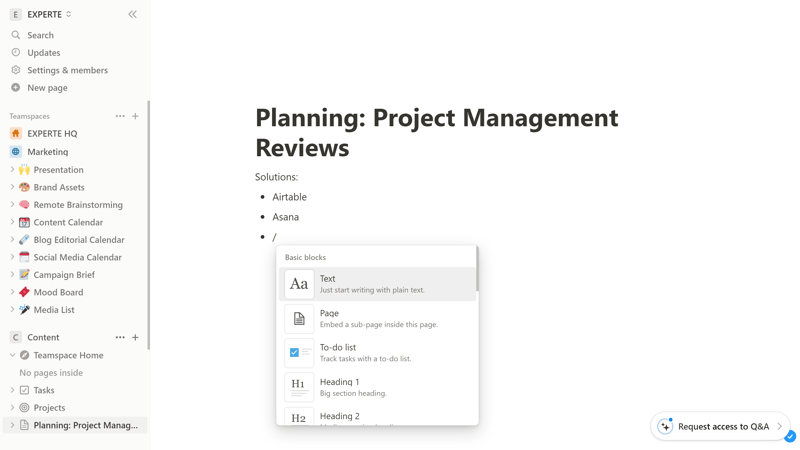Expand the Remote Brainstorming page tree
This screenshot has height=450, width=800.
coord(12,205)
